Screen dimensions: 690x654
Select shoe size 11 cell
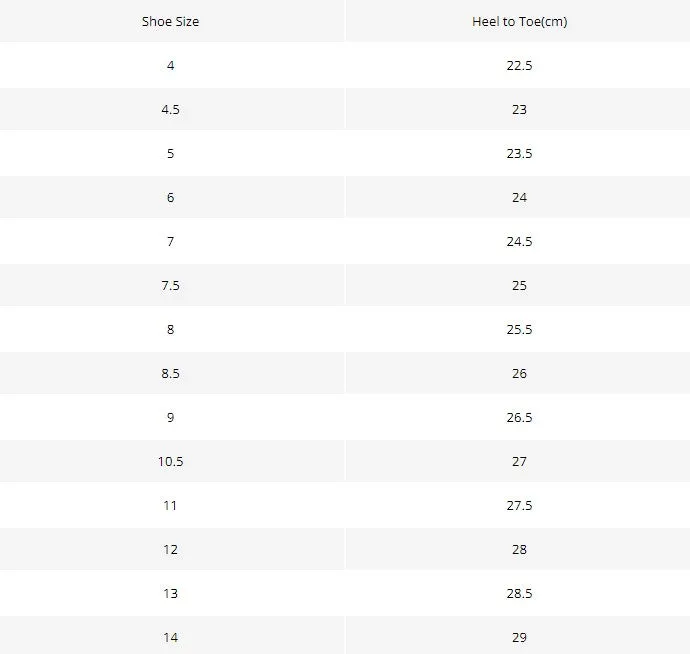(x=170, y=506)
